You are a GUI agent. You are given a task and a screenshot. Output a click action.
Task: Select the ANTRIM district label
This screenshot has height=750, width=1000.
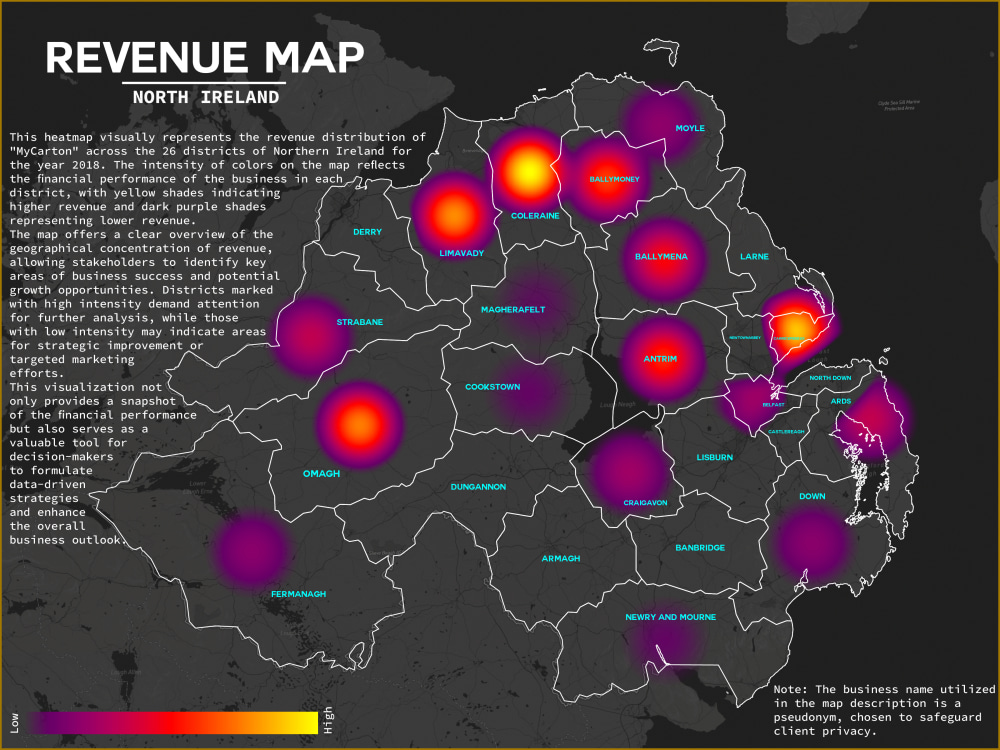pyautogui.click(x=662, y=357)
